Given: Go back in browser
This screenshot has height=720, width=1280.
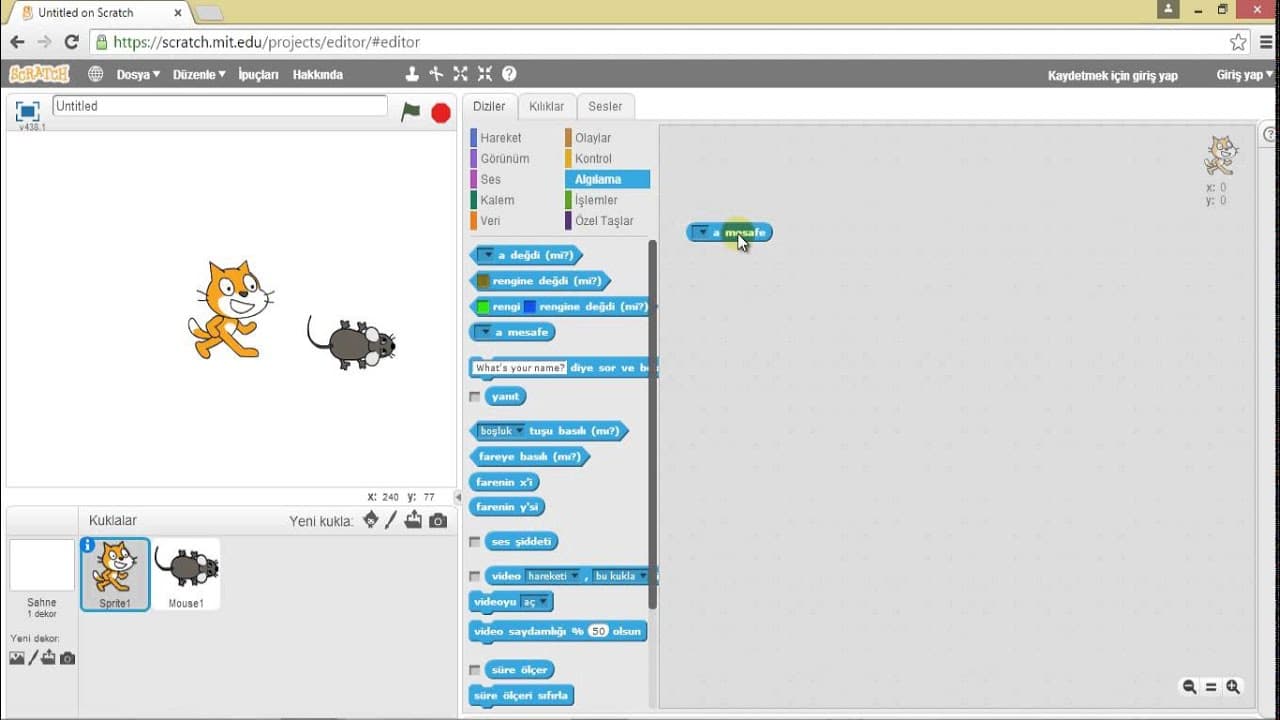Looking at the screenshot, I should coord(17,42).
